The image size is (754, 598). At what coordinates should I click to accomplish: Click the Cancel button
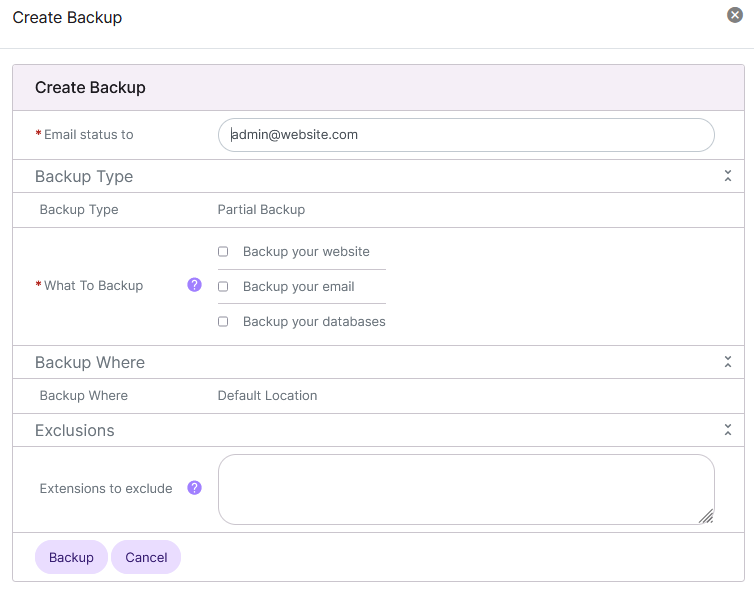[146, 557]
